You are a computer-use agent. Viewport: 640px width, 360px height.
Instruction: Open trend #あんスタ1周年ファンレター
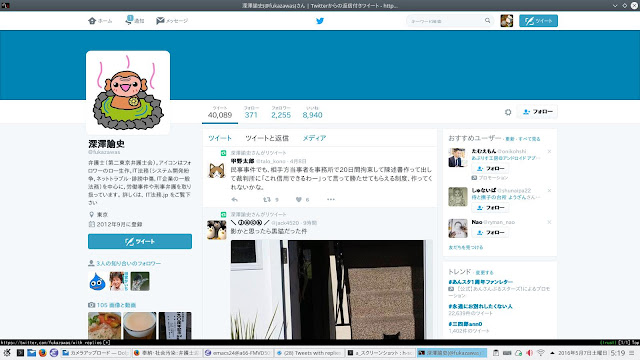[481, 282]
